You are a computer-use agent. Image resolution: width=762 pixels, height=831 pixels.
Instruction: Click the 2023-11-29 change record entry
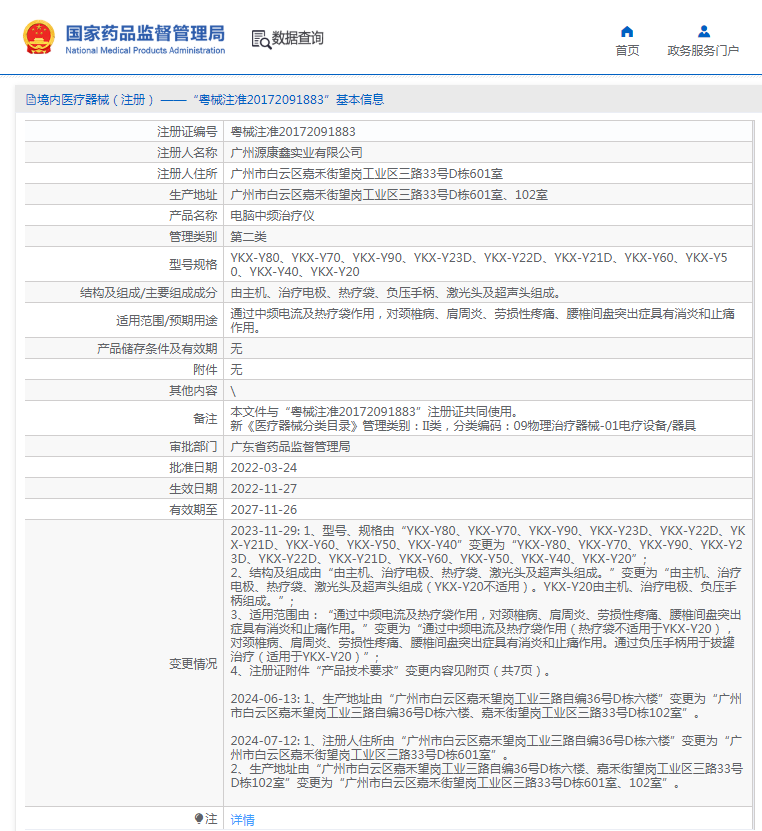tap(488, 600)
